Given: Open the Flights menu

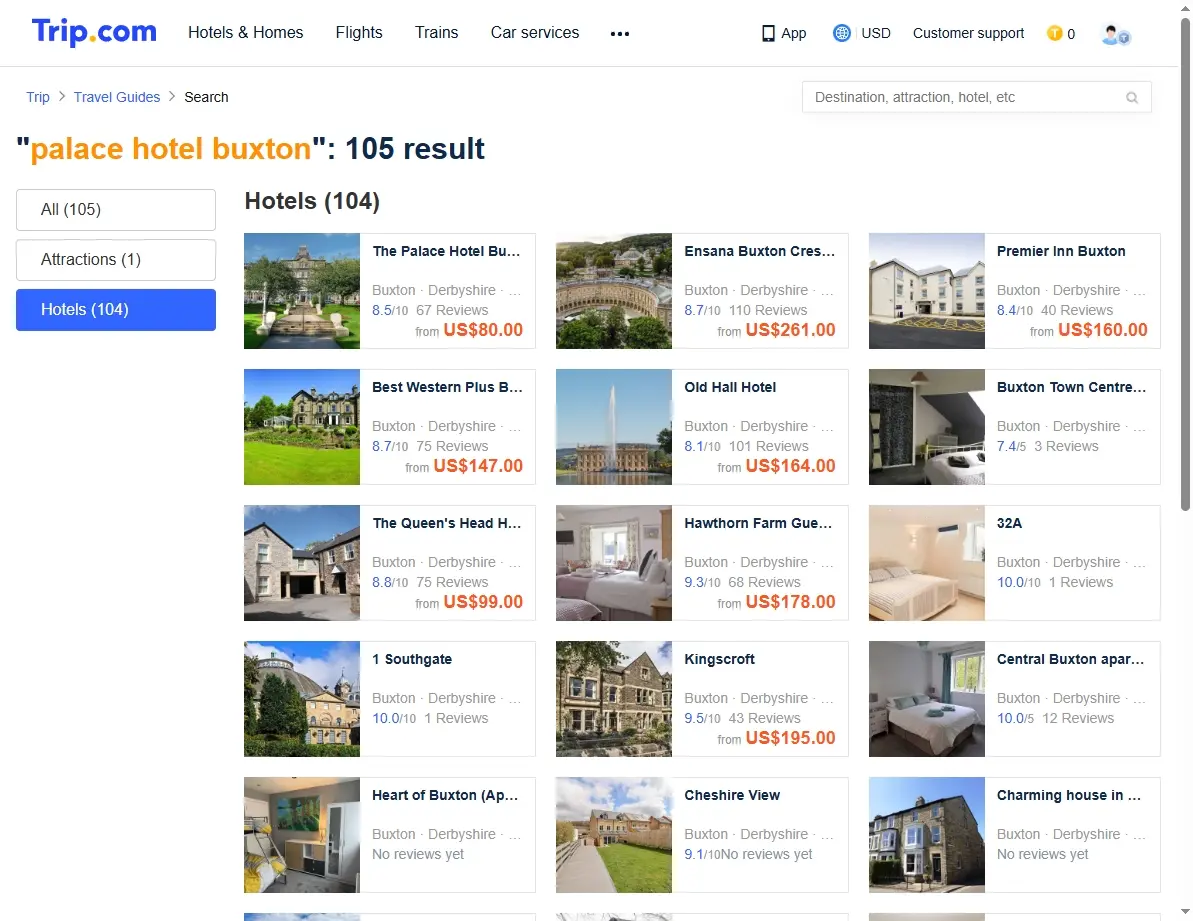Looking at the screenshot, I should coord(359,33).
